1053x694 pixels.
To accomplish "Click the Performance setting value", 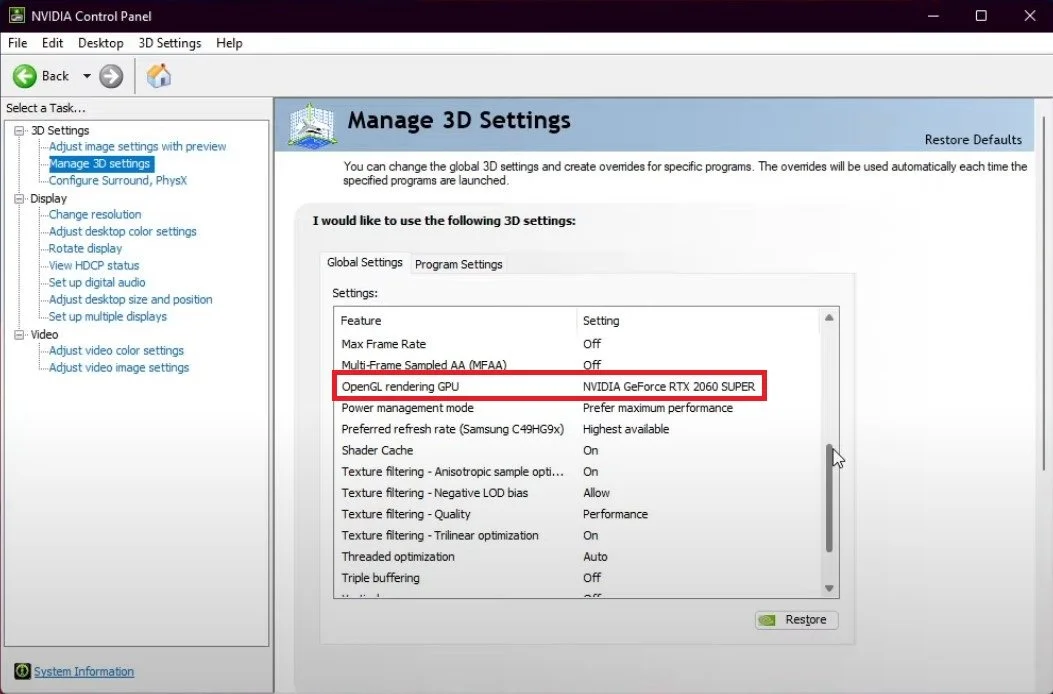I will (615, 514).
